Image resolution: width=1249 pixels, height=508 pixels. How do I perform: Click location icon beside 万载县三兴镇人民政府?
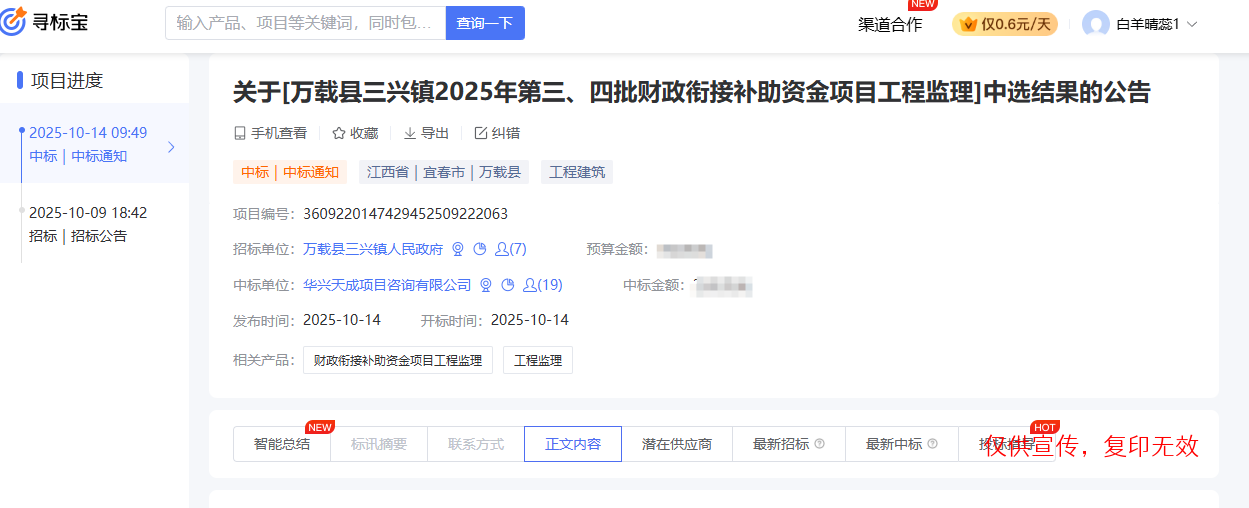tap(458, 249)
